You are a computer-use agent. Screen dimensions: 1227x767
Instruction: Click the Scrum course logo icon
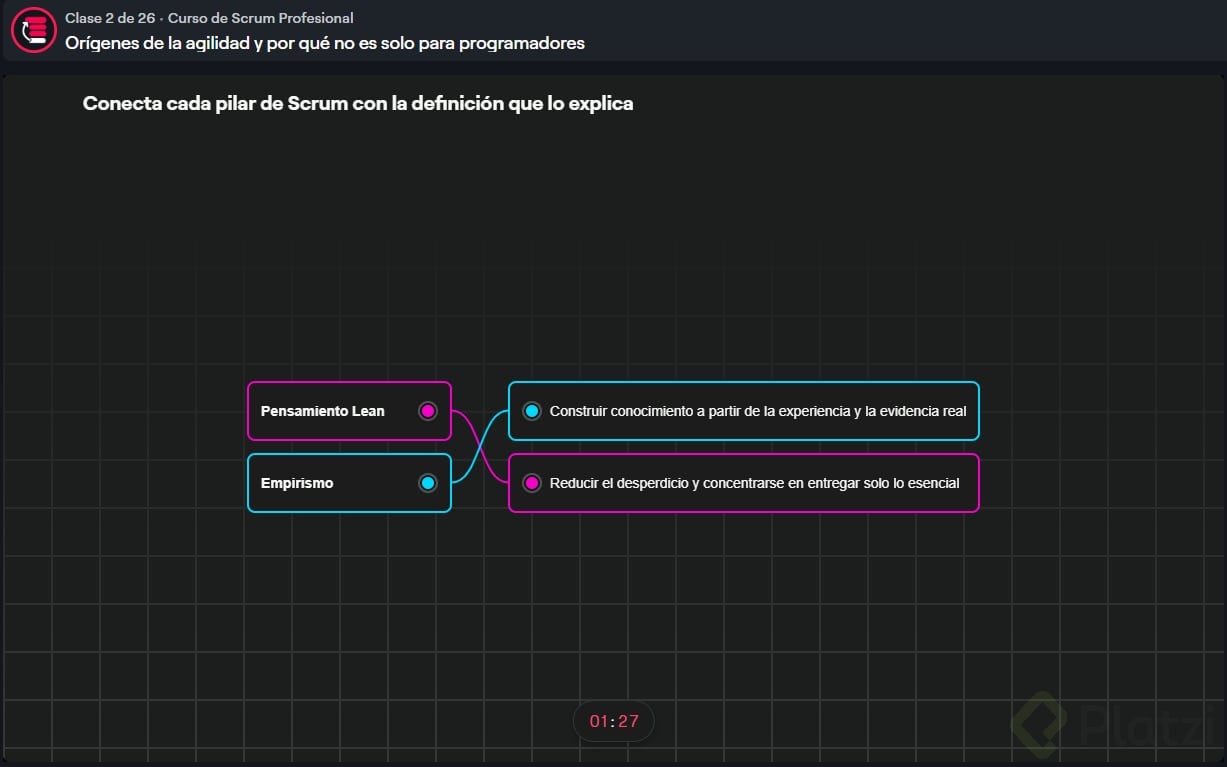[x=33, y=30]
